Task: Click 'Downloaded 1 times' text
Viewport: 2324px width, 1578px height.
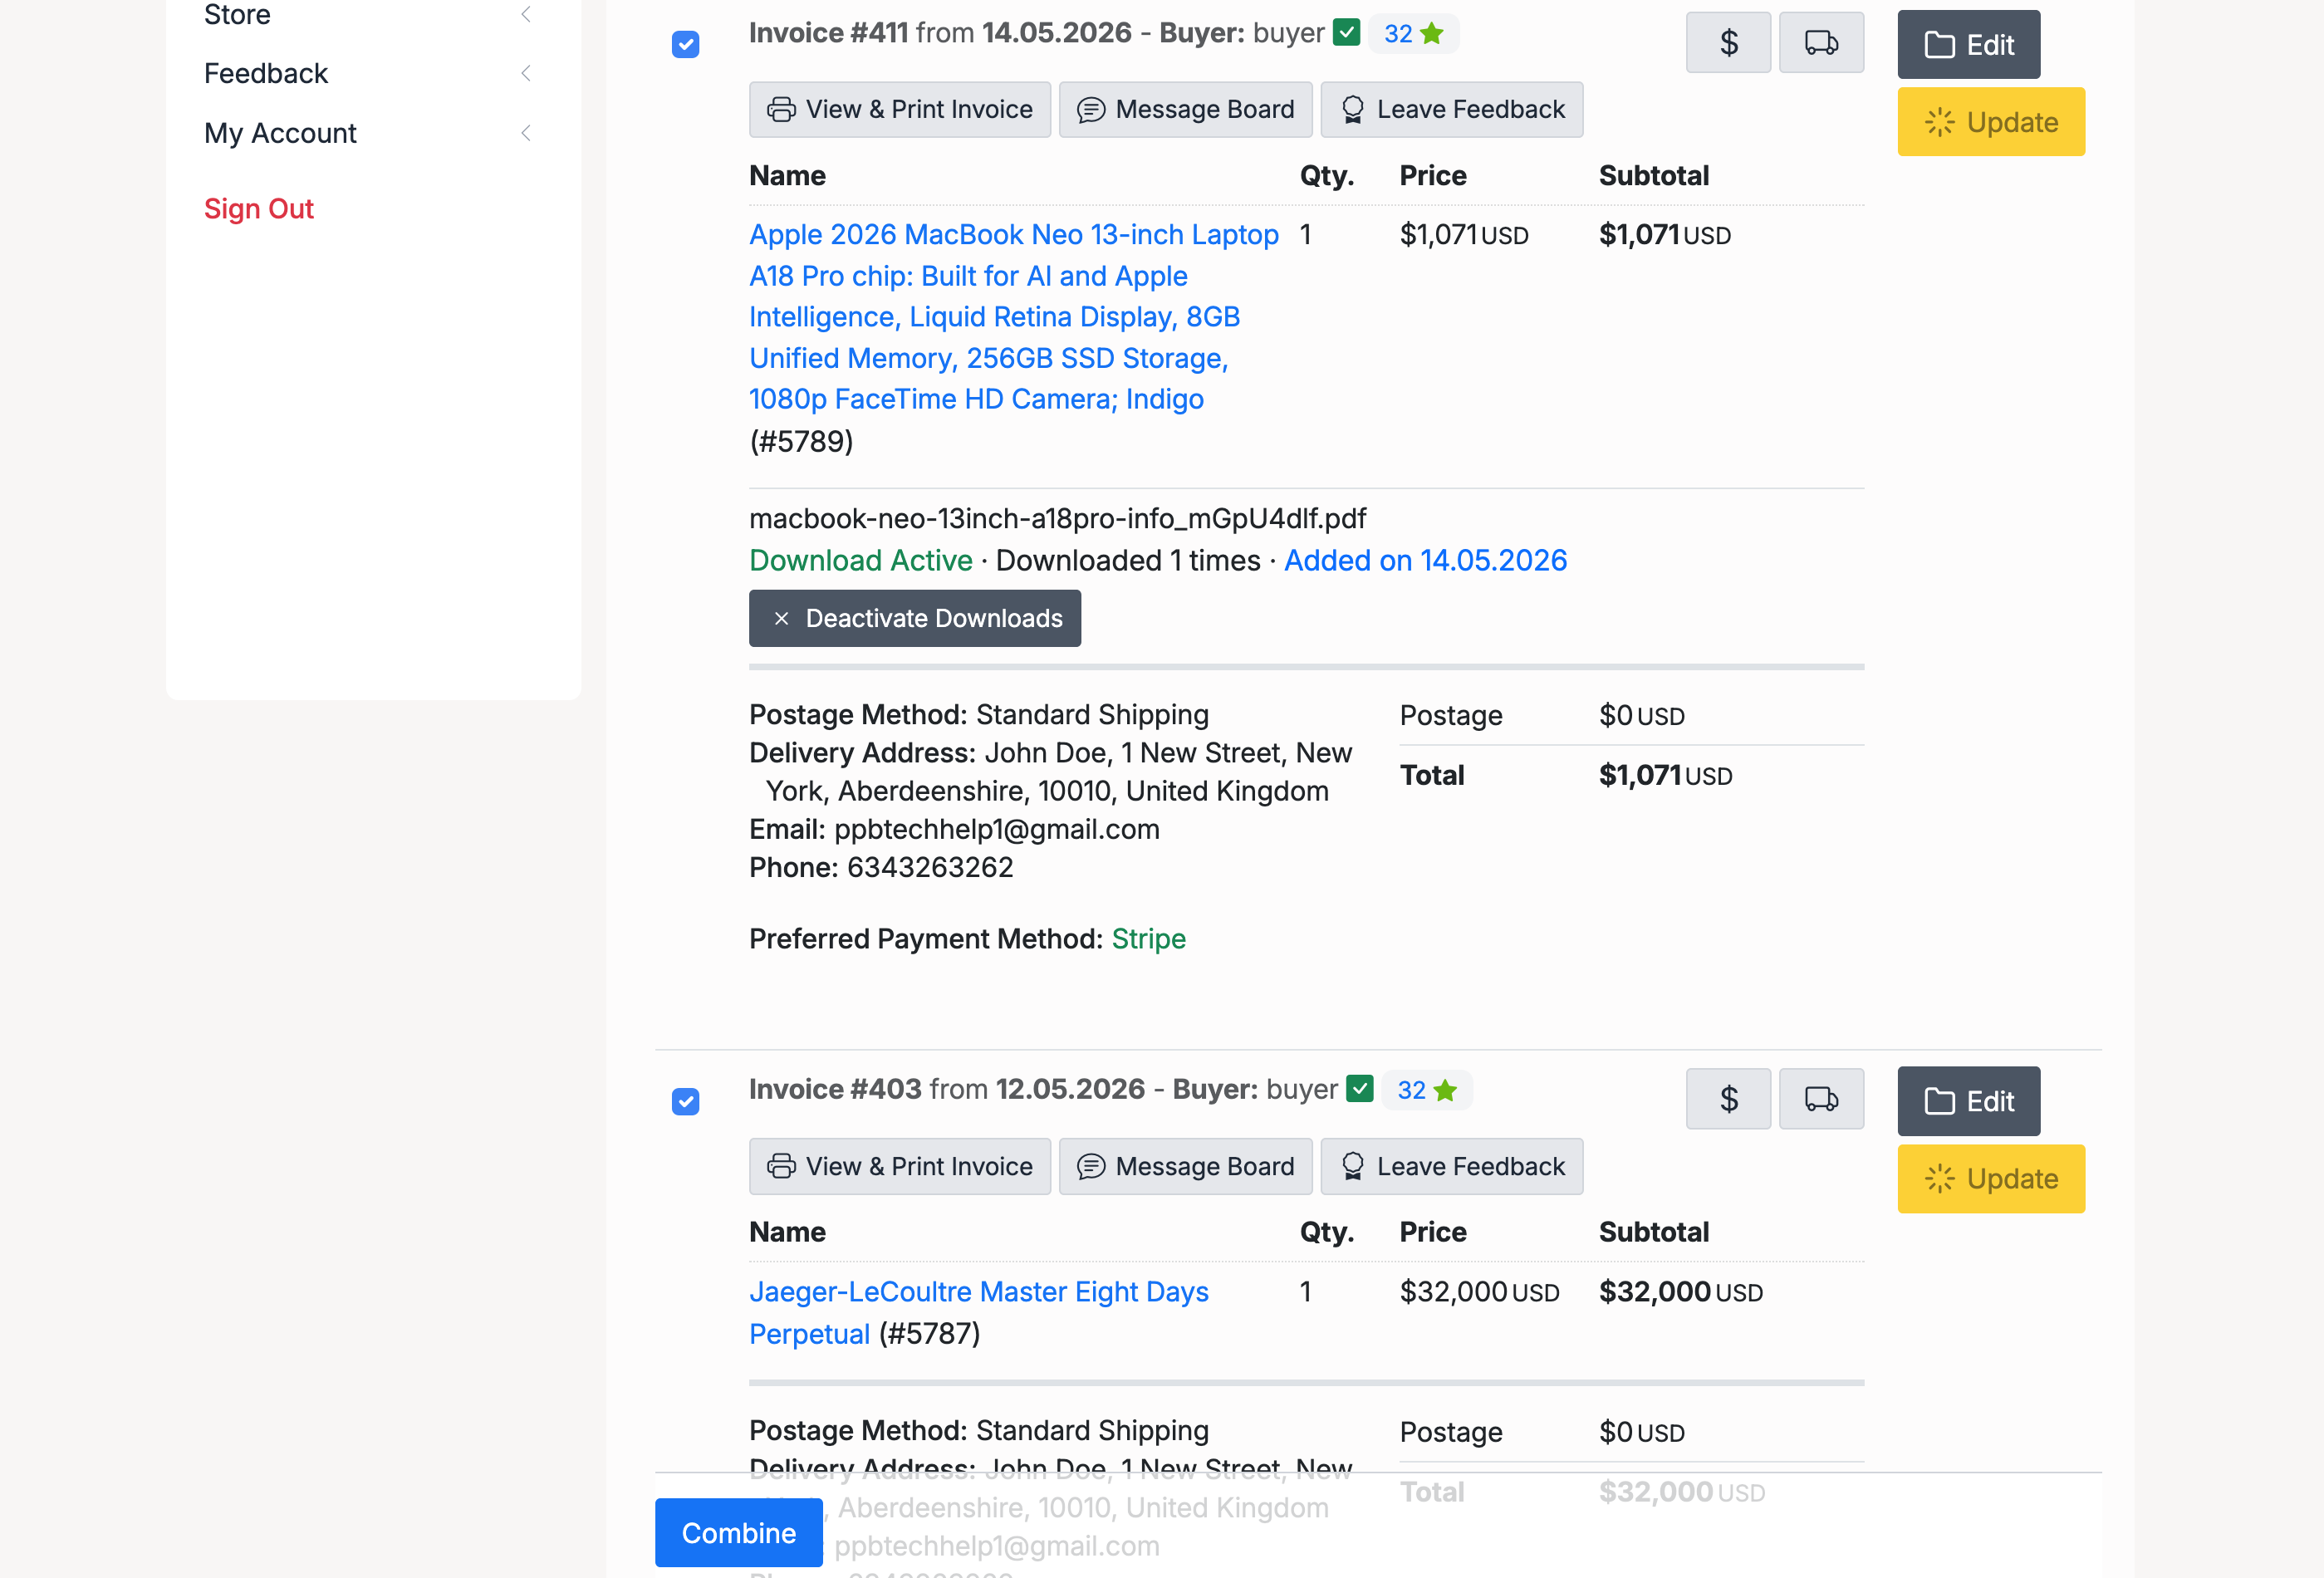Action: pyautogui.click(x=1127, y=560)
